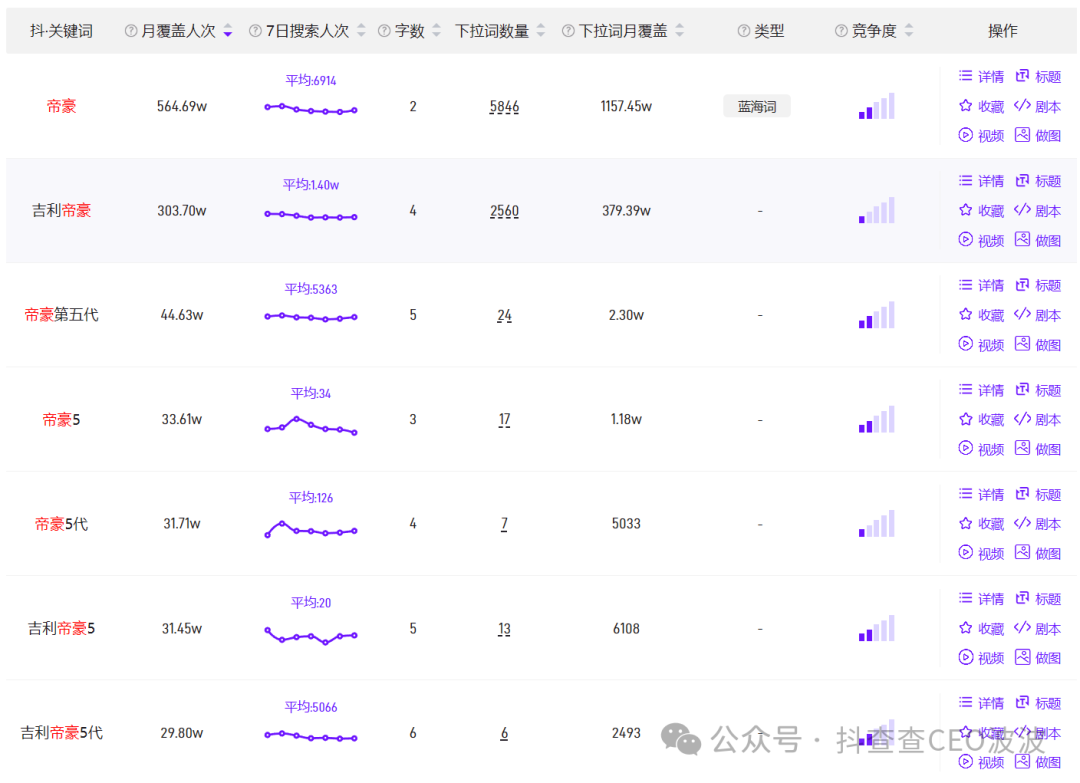Sort by 竞争度 using its arrows
Viewport: 1080px width, 783px height.
(x=908, y=31)
